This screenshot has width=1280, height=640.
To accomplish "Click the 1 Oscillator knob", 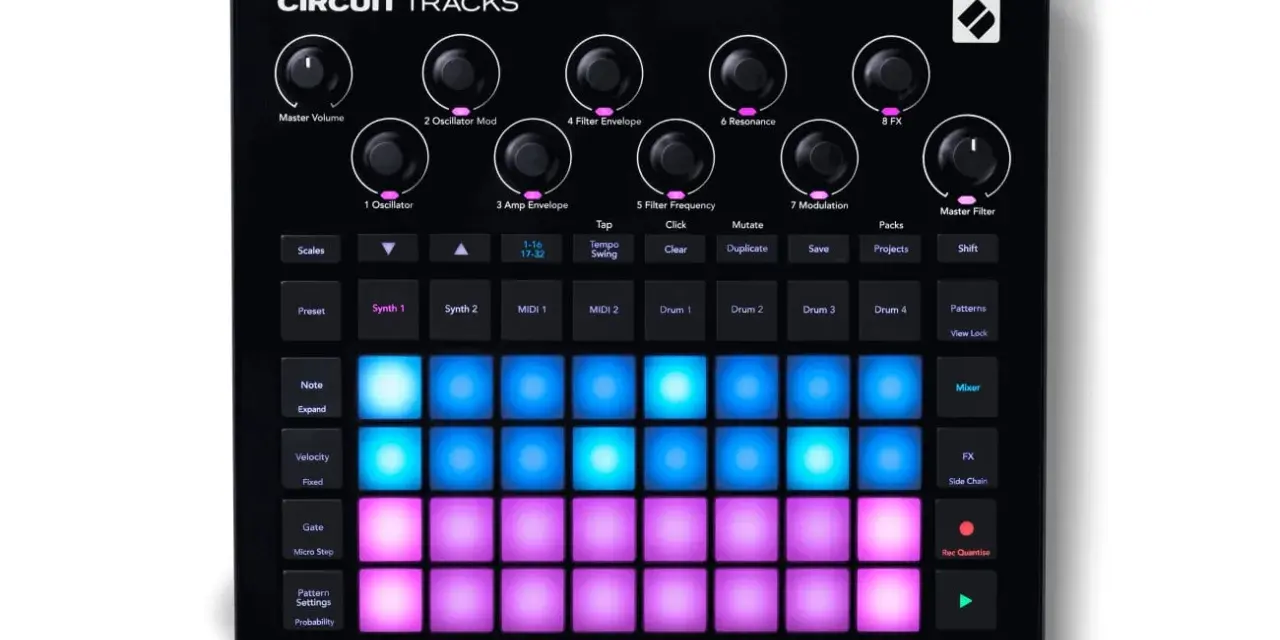I will (x=389, y=157).
